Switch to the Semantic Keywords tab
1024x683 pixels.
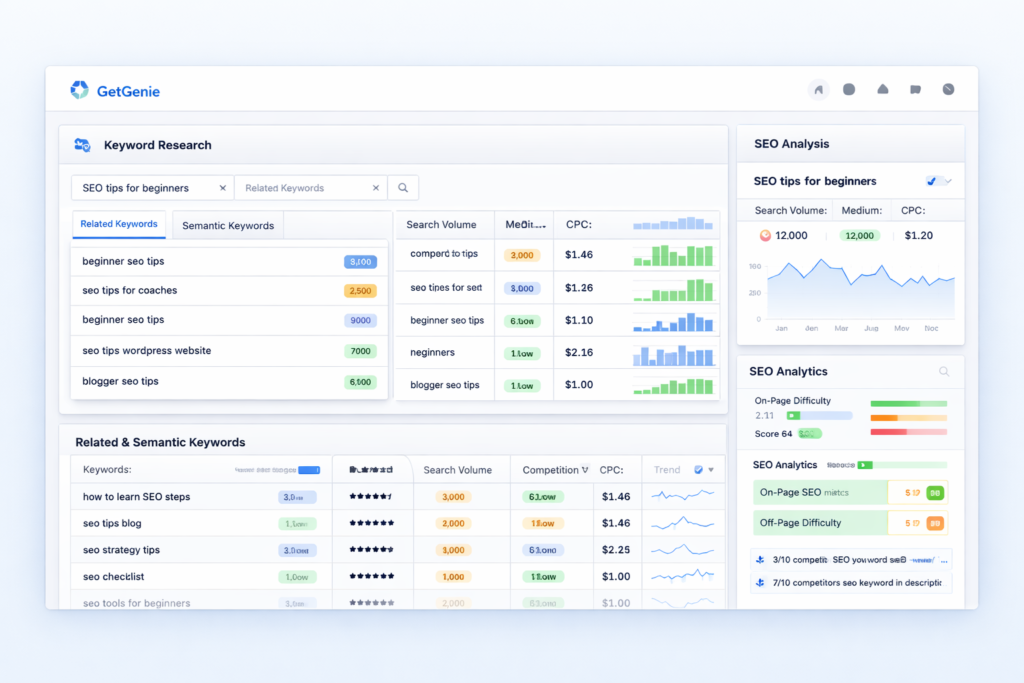tap(227, 225)
